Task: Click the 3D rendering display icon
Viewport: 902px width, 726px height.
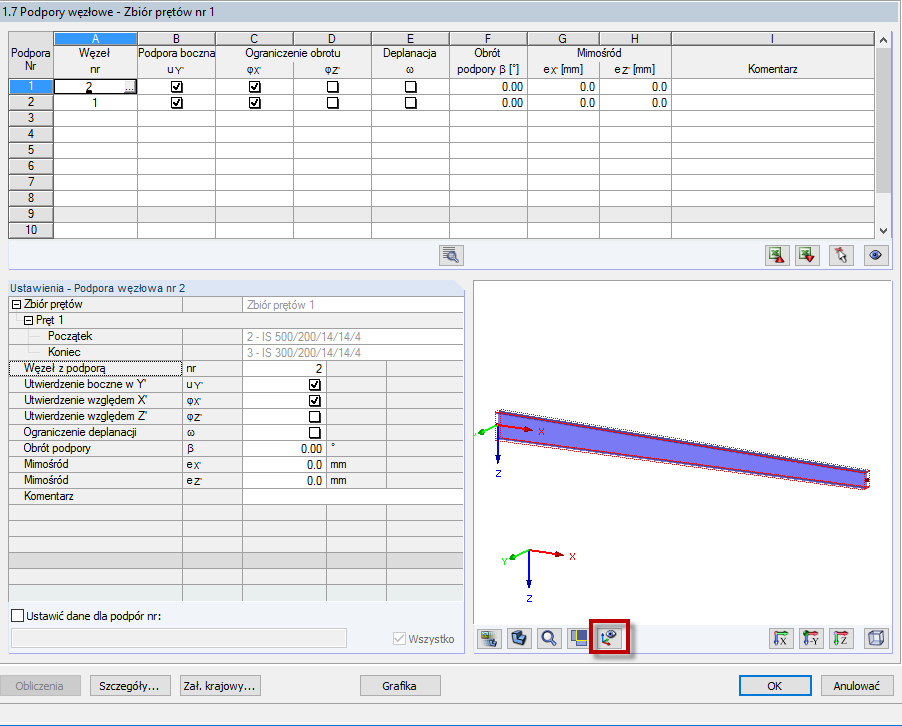Action: tap(519, 638)
